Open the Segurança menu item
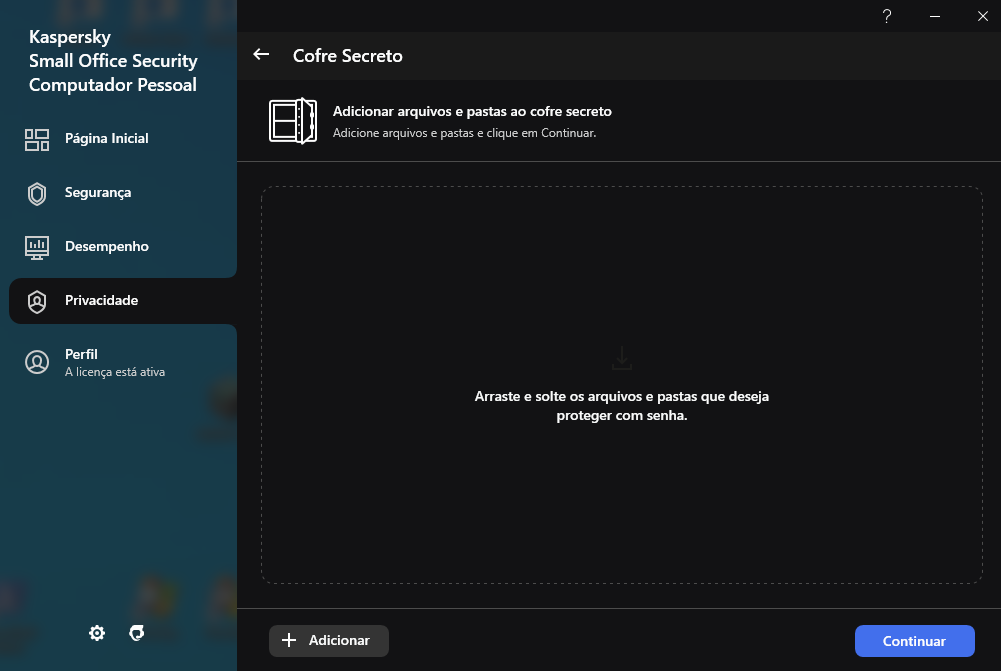1001x671 pixels. (98, 193)
